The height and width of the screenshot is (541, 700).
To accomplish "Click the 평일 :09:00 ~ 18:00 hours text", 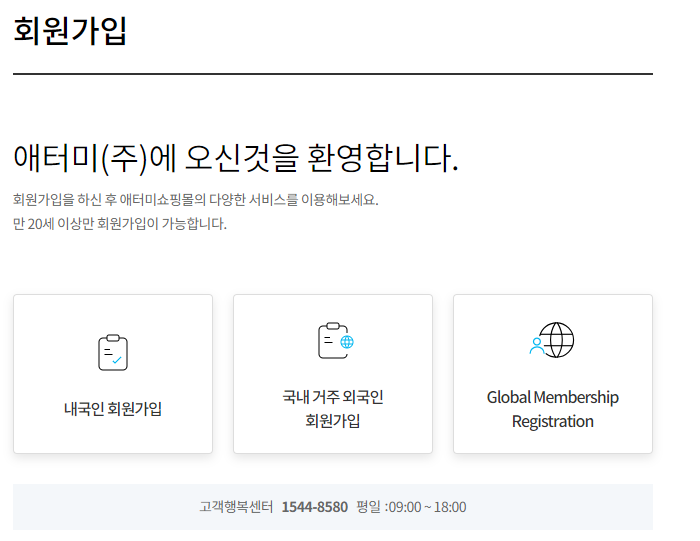I will coord(411,507).
